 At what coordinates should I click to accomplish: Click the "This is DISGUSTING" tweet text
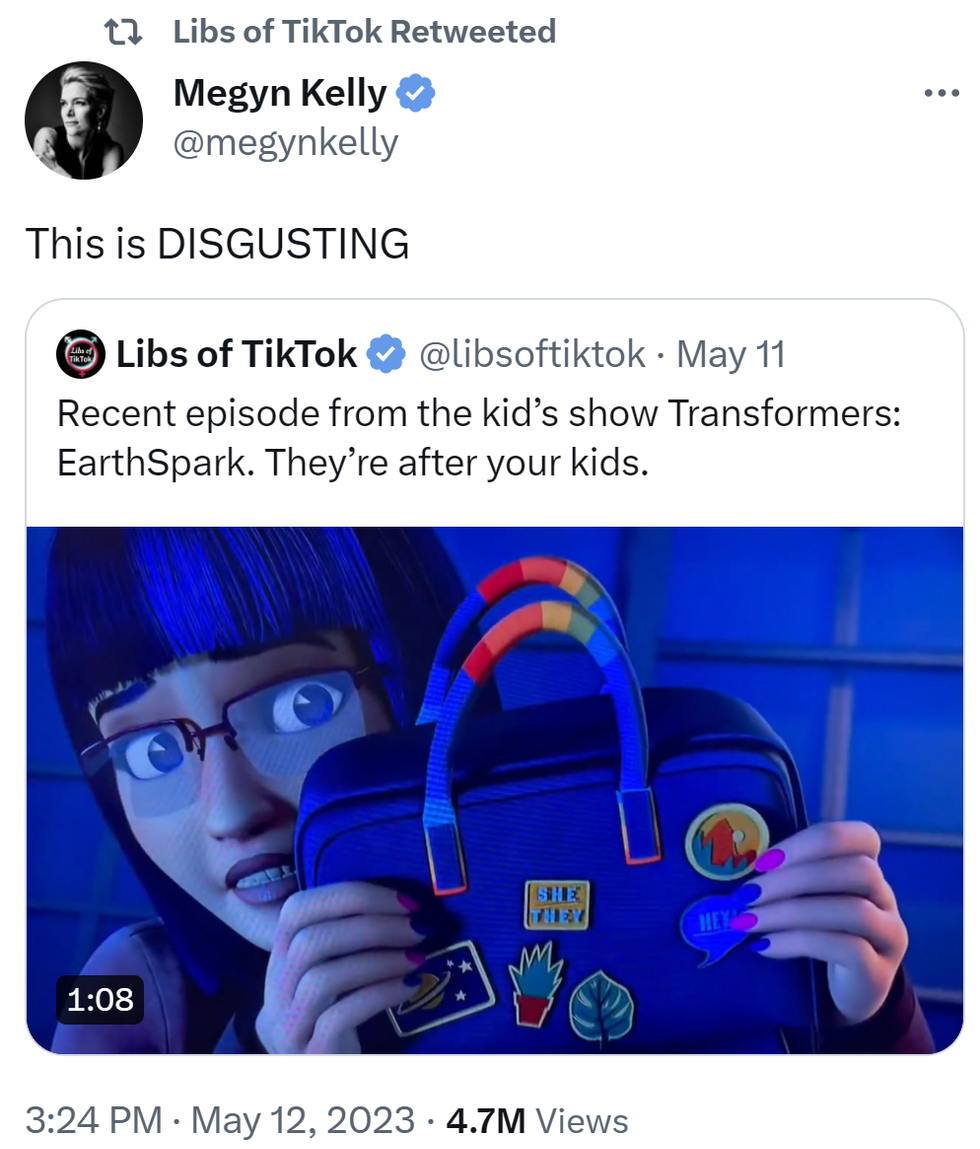218,243
